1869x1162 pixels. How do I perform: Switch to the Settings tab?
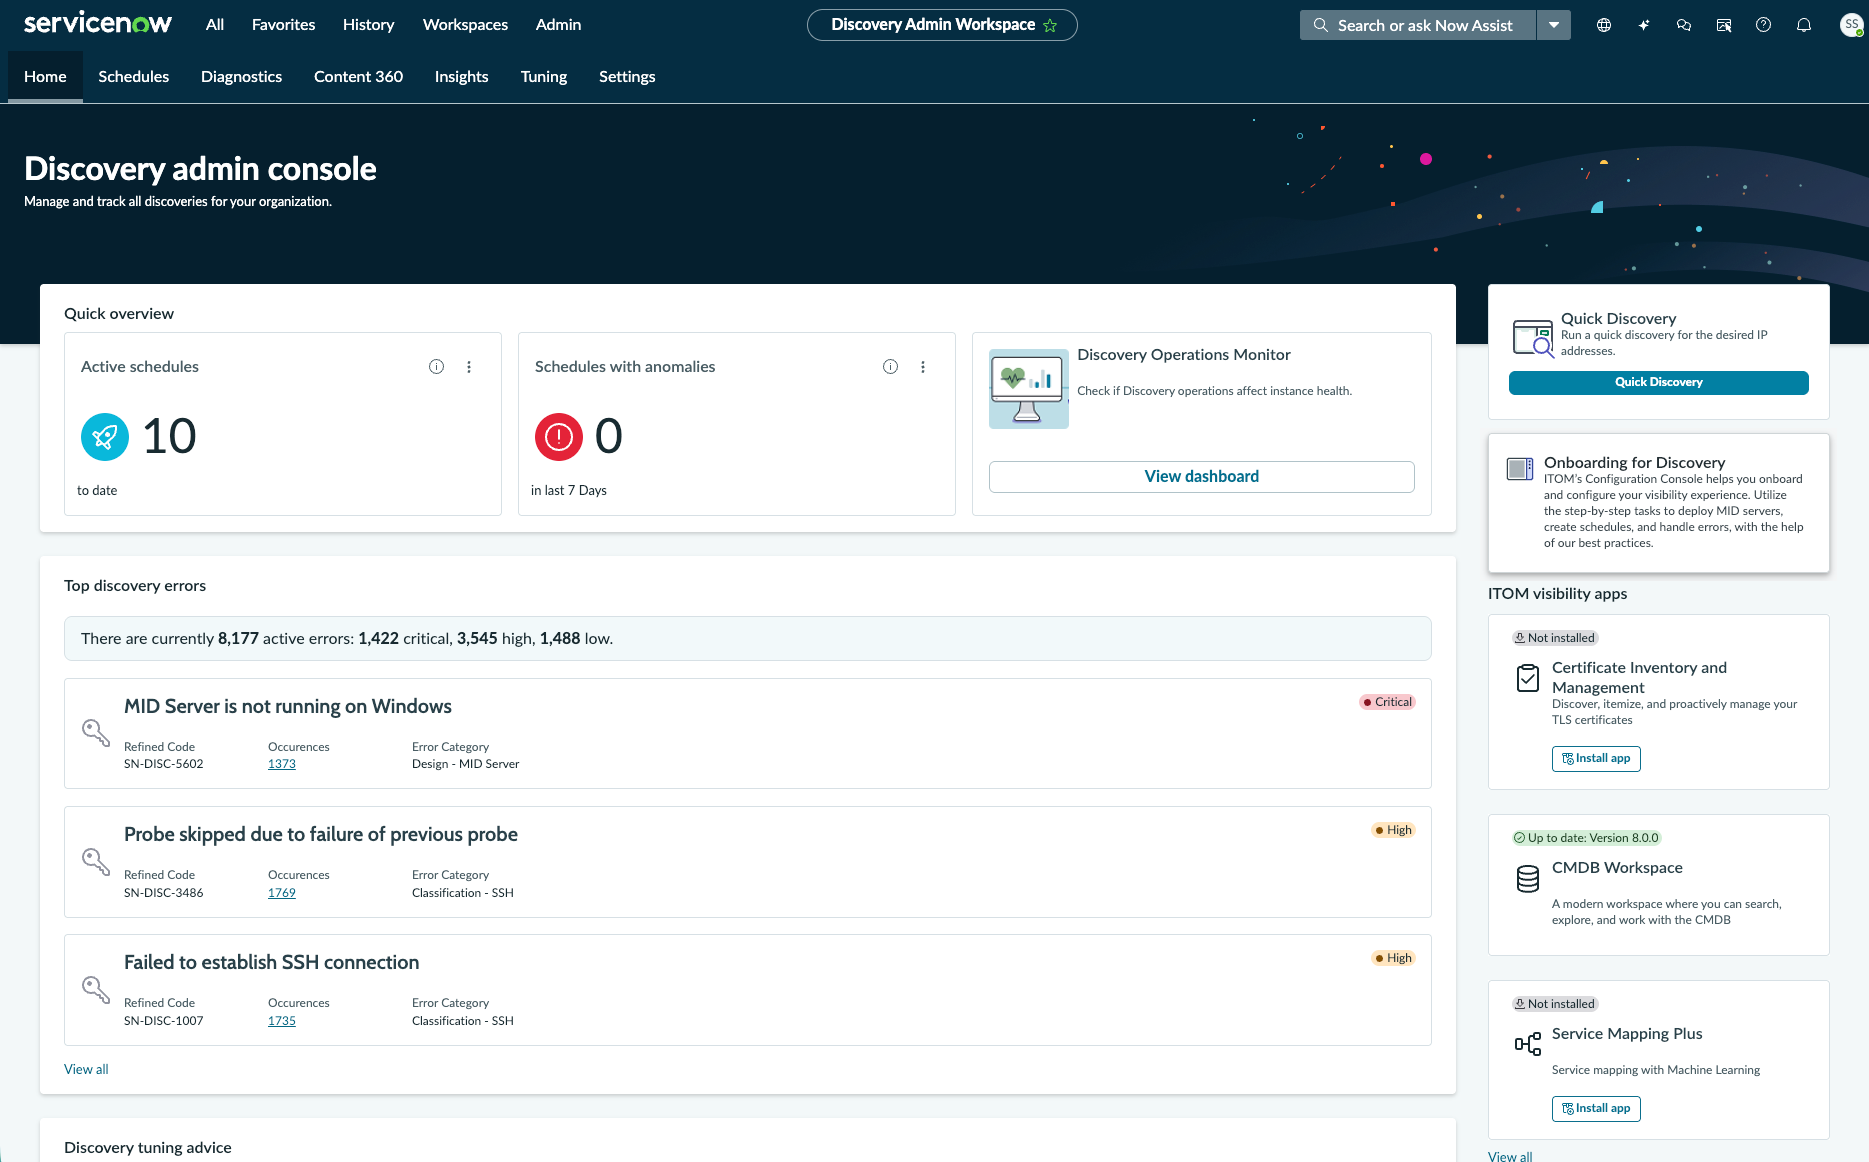[627, 77]
